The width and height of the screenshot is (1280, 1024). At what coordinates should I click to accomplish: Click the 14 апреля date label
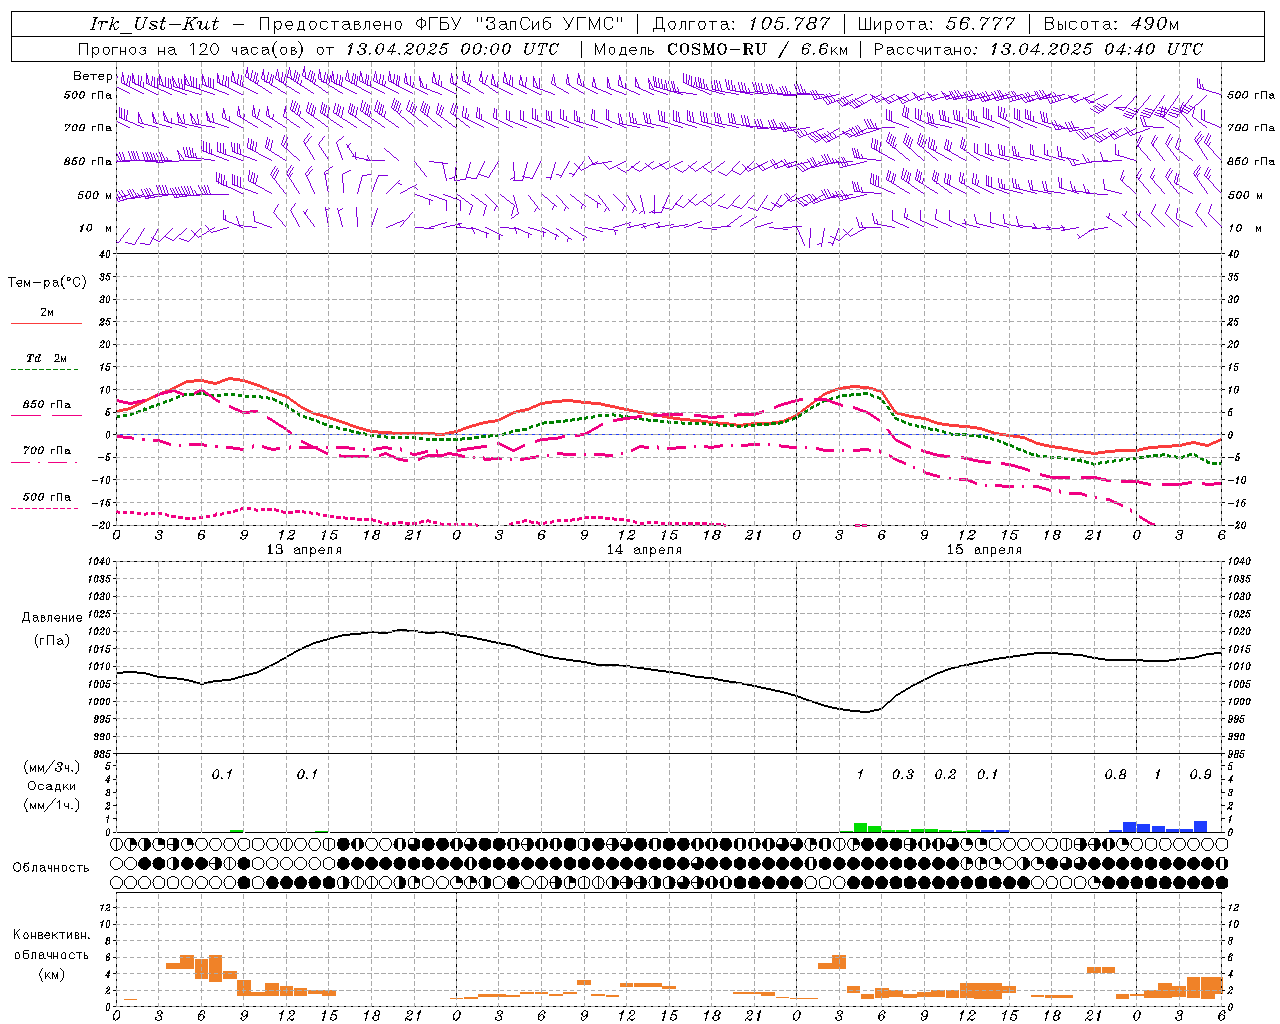click(644, 550)
